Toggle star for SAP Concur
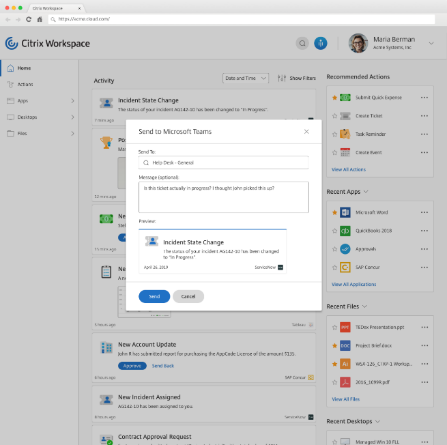The image size is (447, 445). pos(335,267)
